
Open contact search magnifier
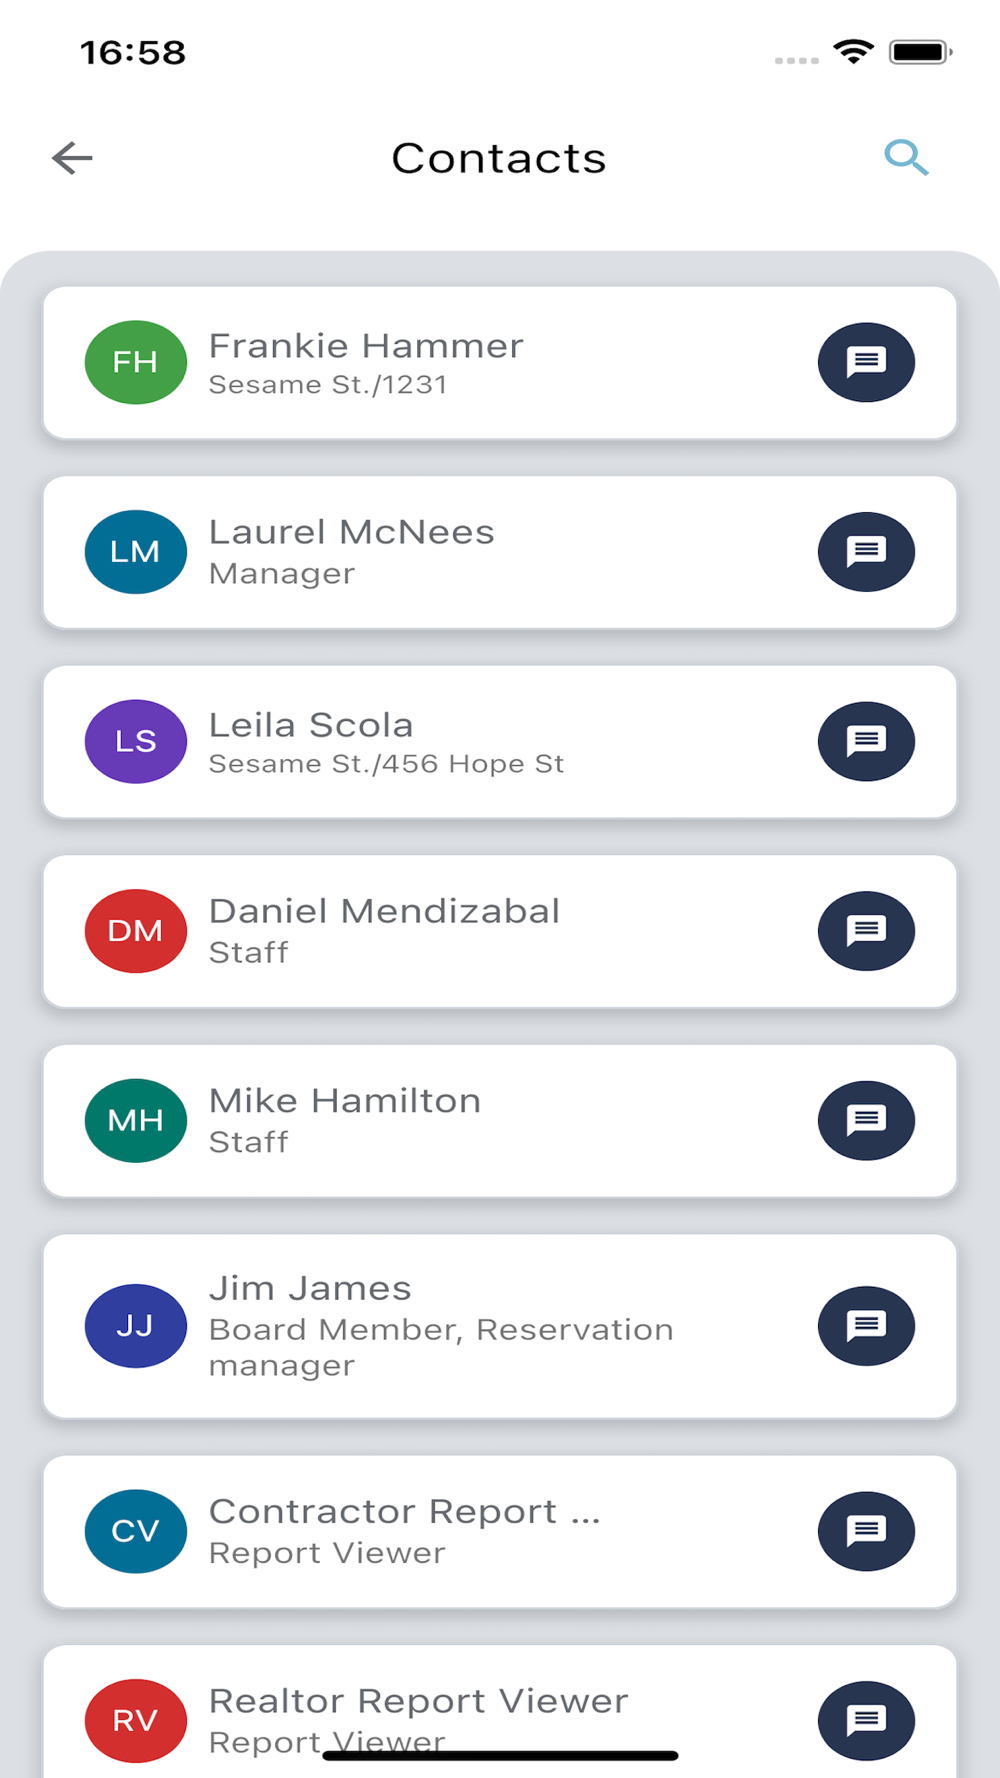tap(906, 158)
